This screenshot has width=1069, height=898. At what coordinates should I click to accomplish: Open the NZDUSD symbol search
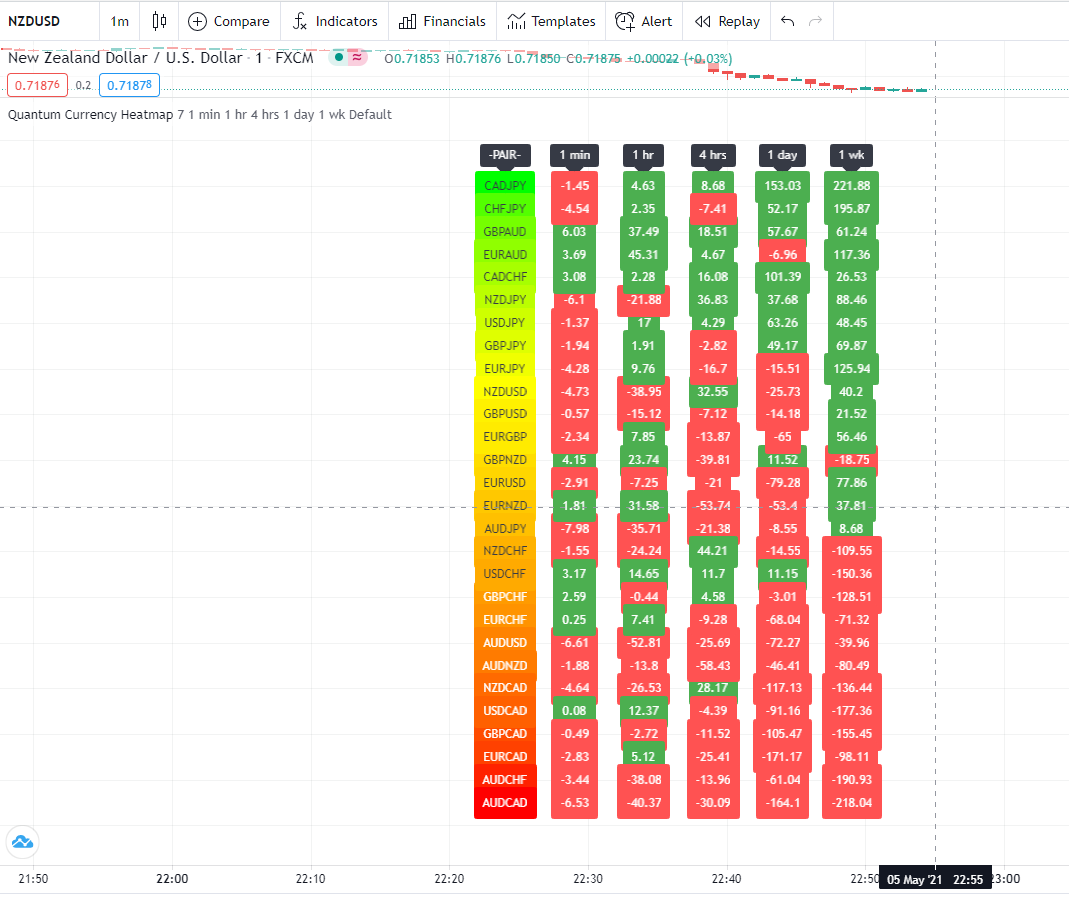tap(35, 20)
